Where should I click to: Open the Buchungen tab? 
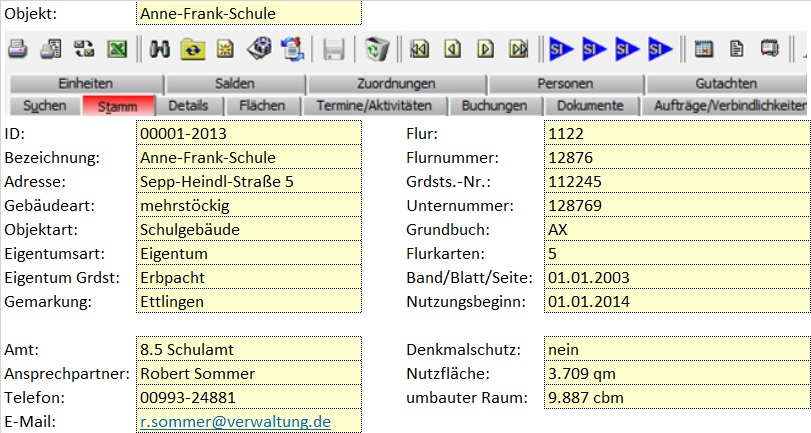click(x=496, y=105)
